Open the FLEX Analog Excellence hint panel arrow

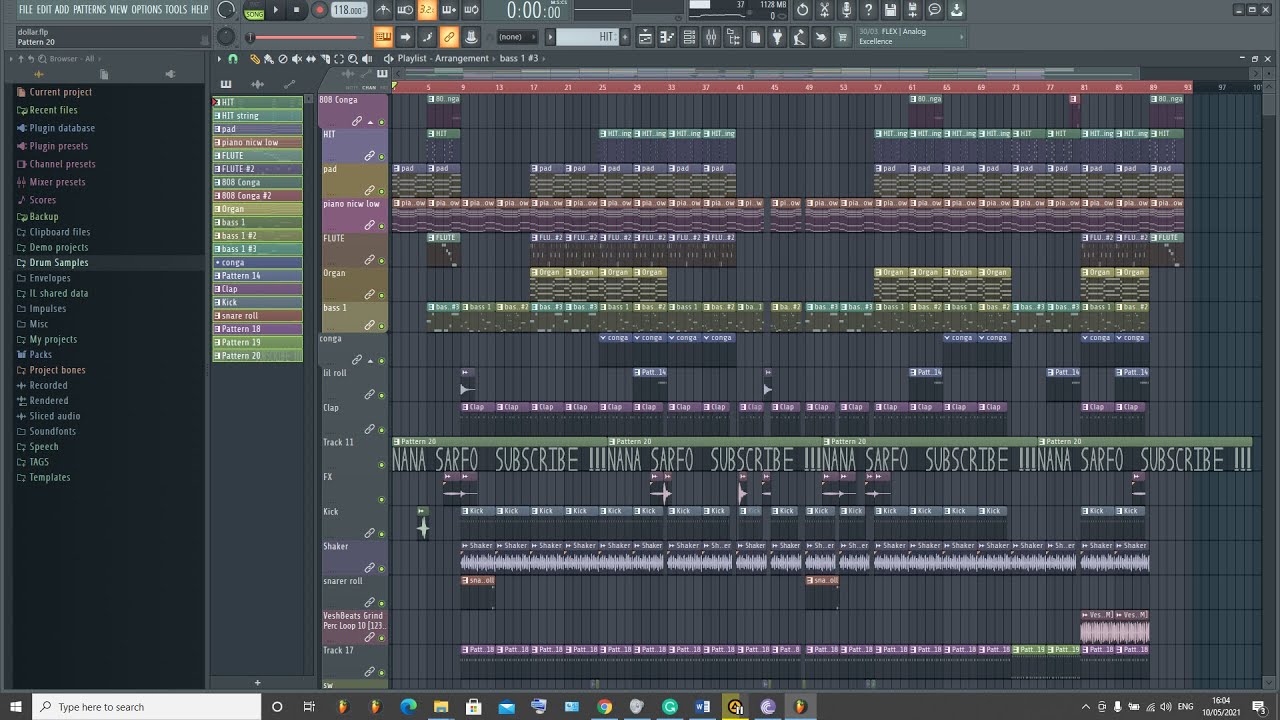pos(963,37)
